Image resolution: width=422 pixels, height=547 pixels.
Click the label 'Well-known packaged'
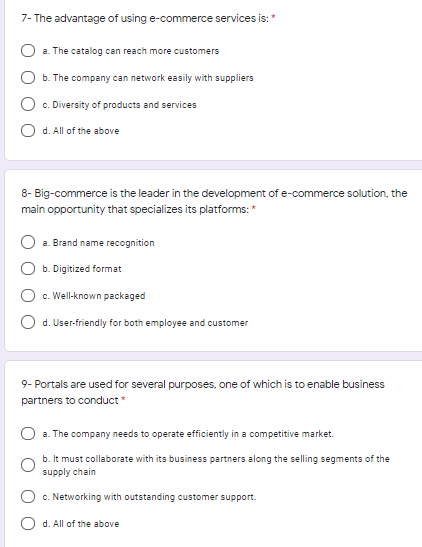tap(94, 296)
